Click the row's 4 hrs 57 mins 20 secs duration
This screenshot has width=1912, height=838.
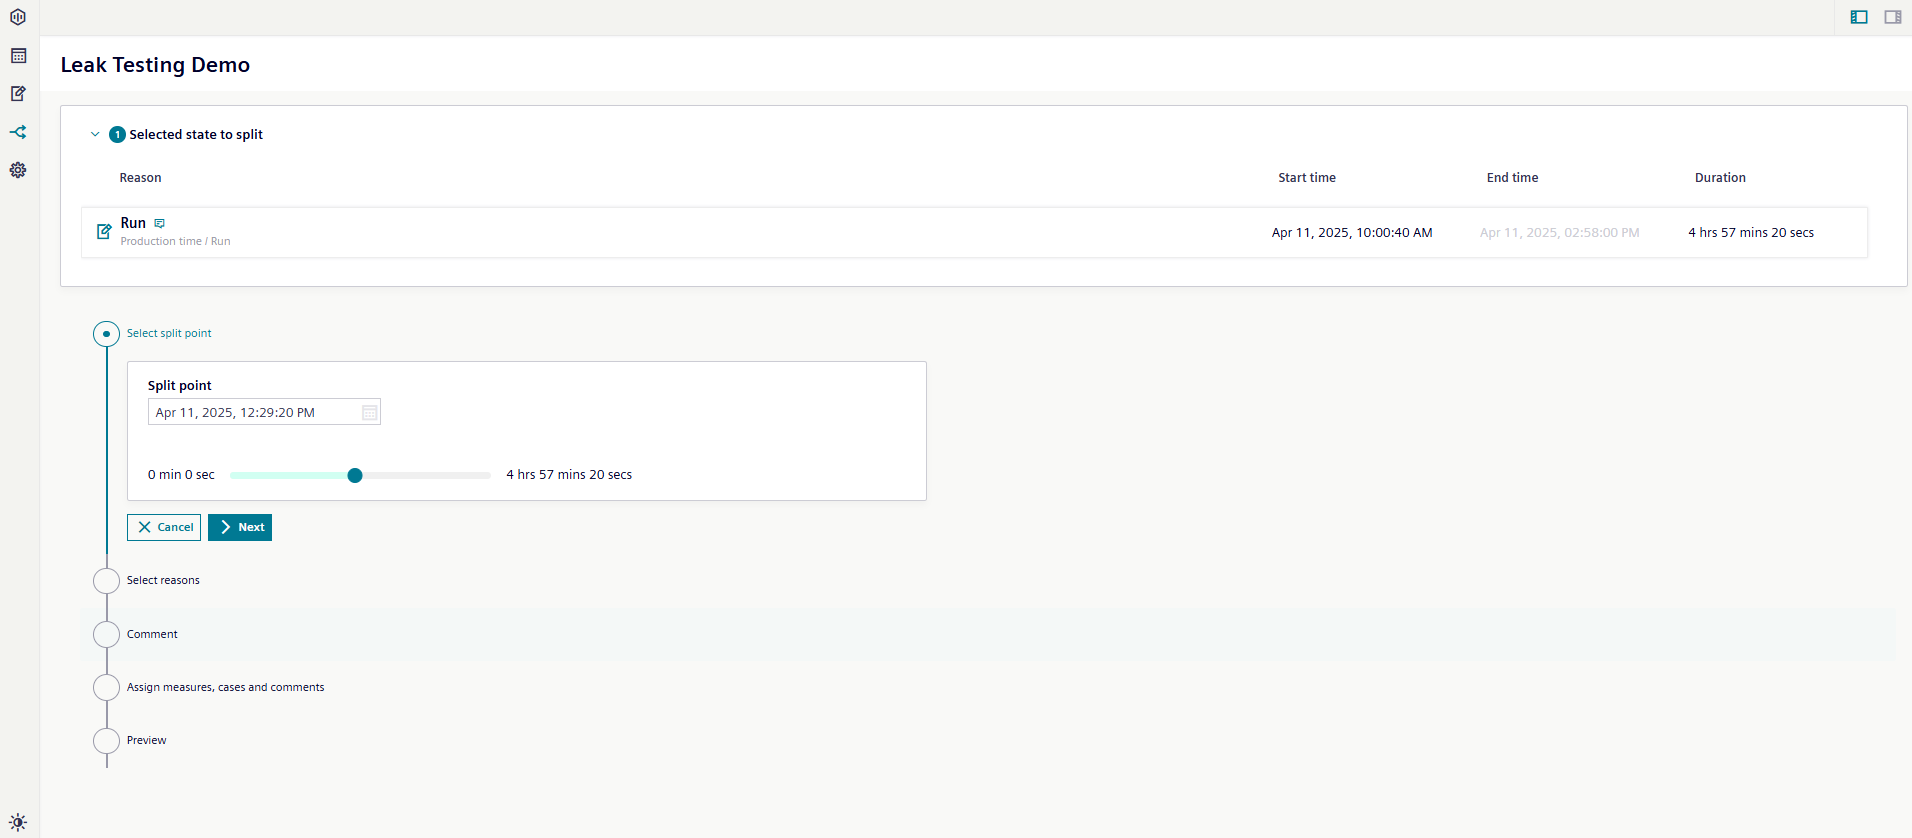(x=1751, y=232)
